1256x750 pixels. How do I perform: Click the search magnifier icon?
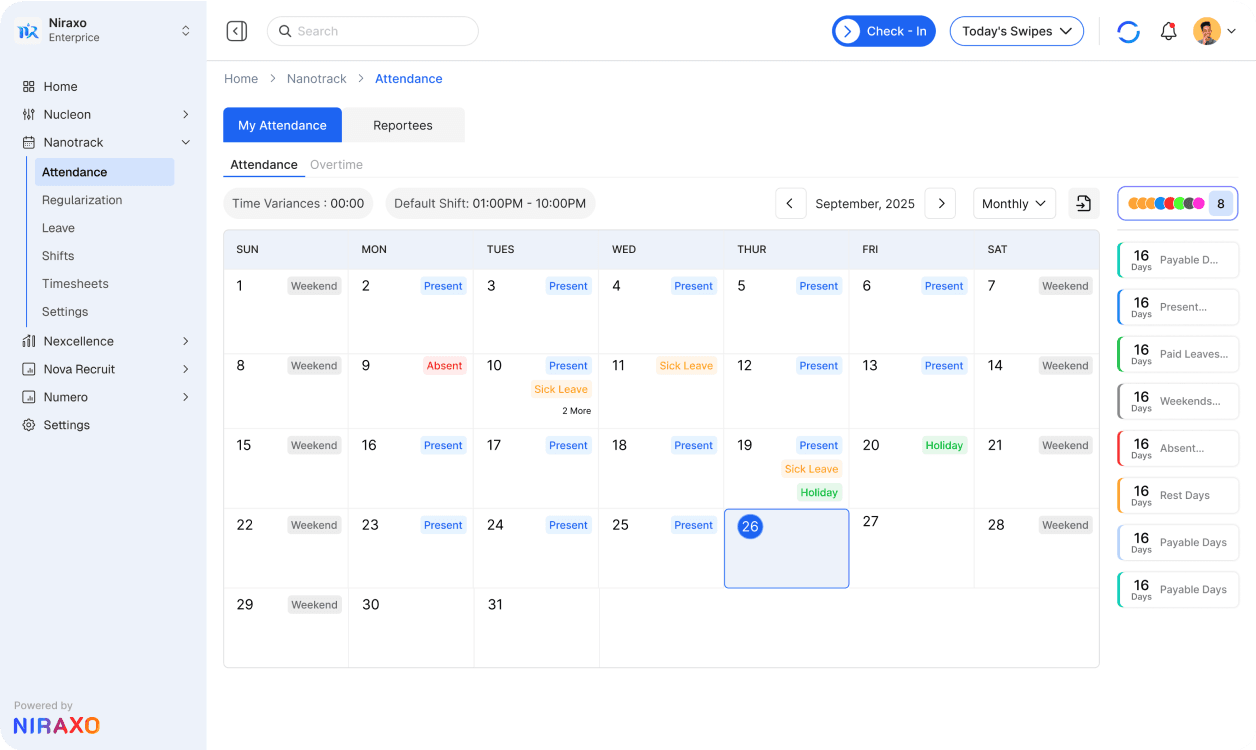(285, 31)
